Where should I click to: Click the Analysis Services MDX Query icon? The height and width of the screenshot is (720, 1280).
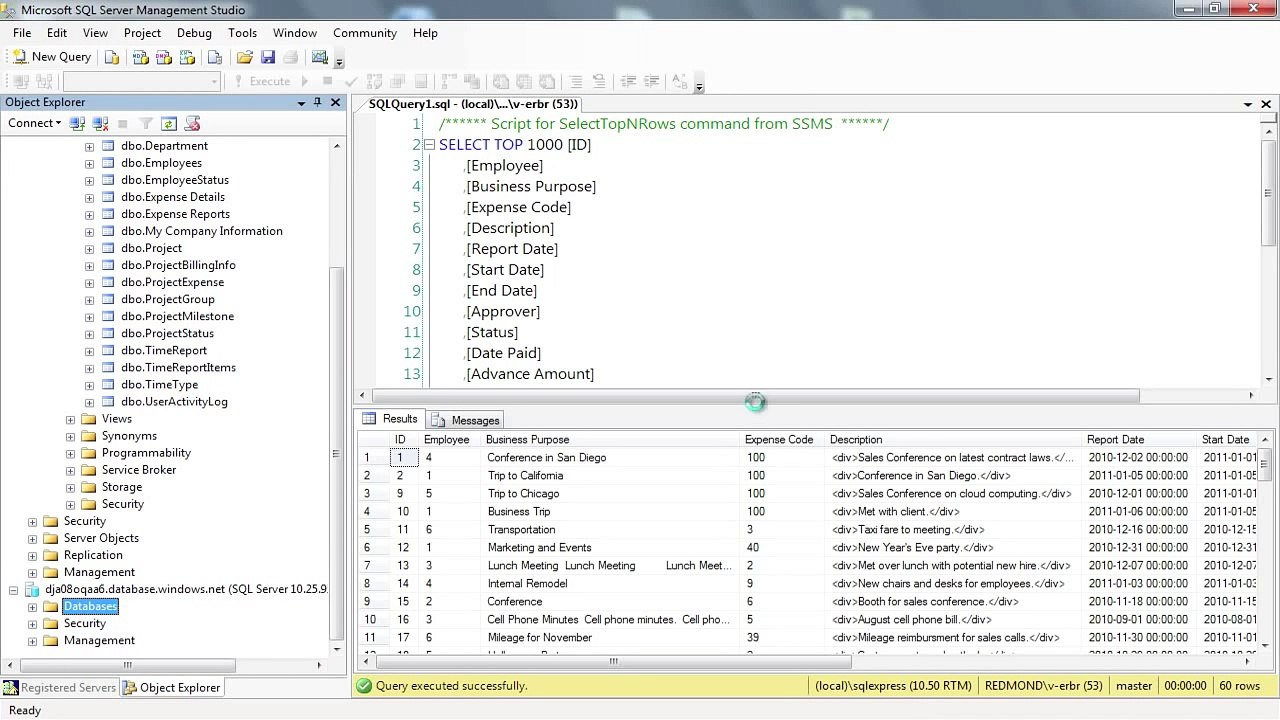[x=141, y=57]
